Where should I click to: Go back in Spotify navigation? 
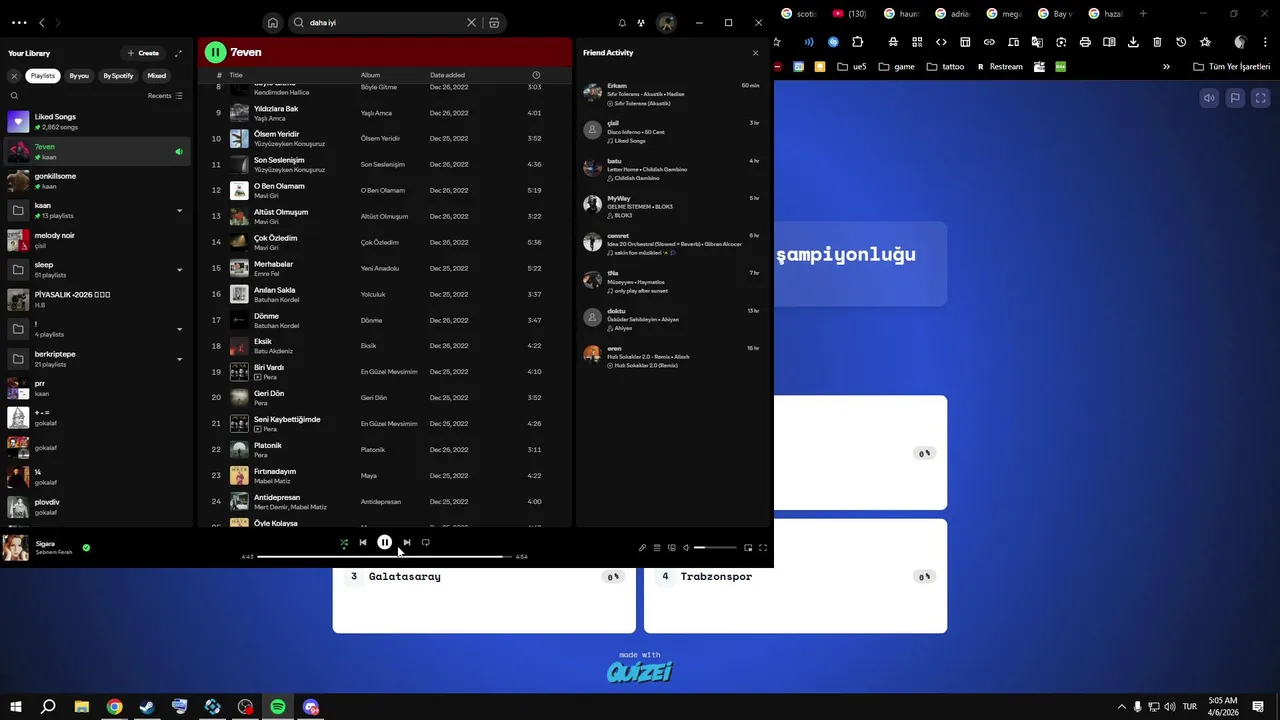[42, 22]
